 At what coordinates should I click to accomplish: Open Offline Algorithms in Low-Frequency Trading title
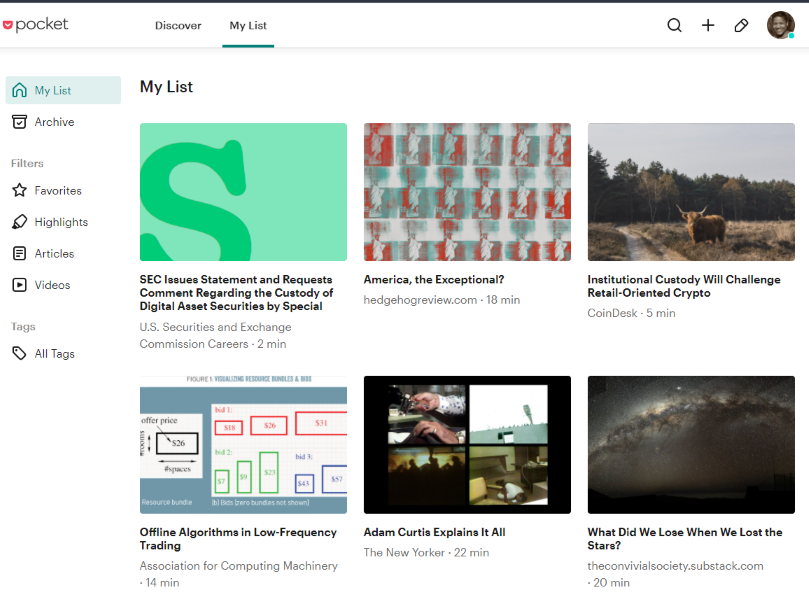tap(238, 539)
